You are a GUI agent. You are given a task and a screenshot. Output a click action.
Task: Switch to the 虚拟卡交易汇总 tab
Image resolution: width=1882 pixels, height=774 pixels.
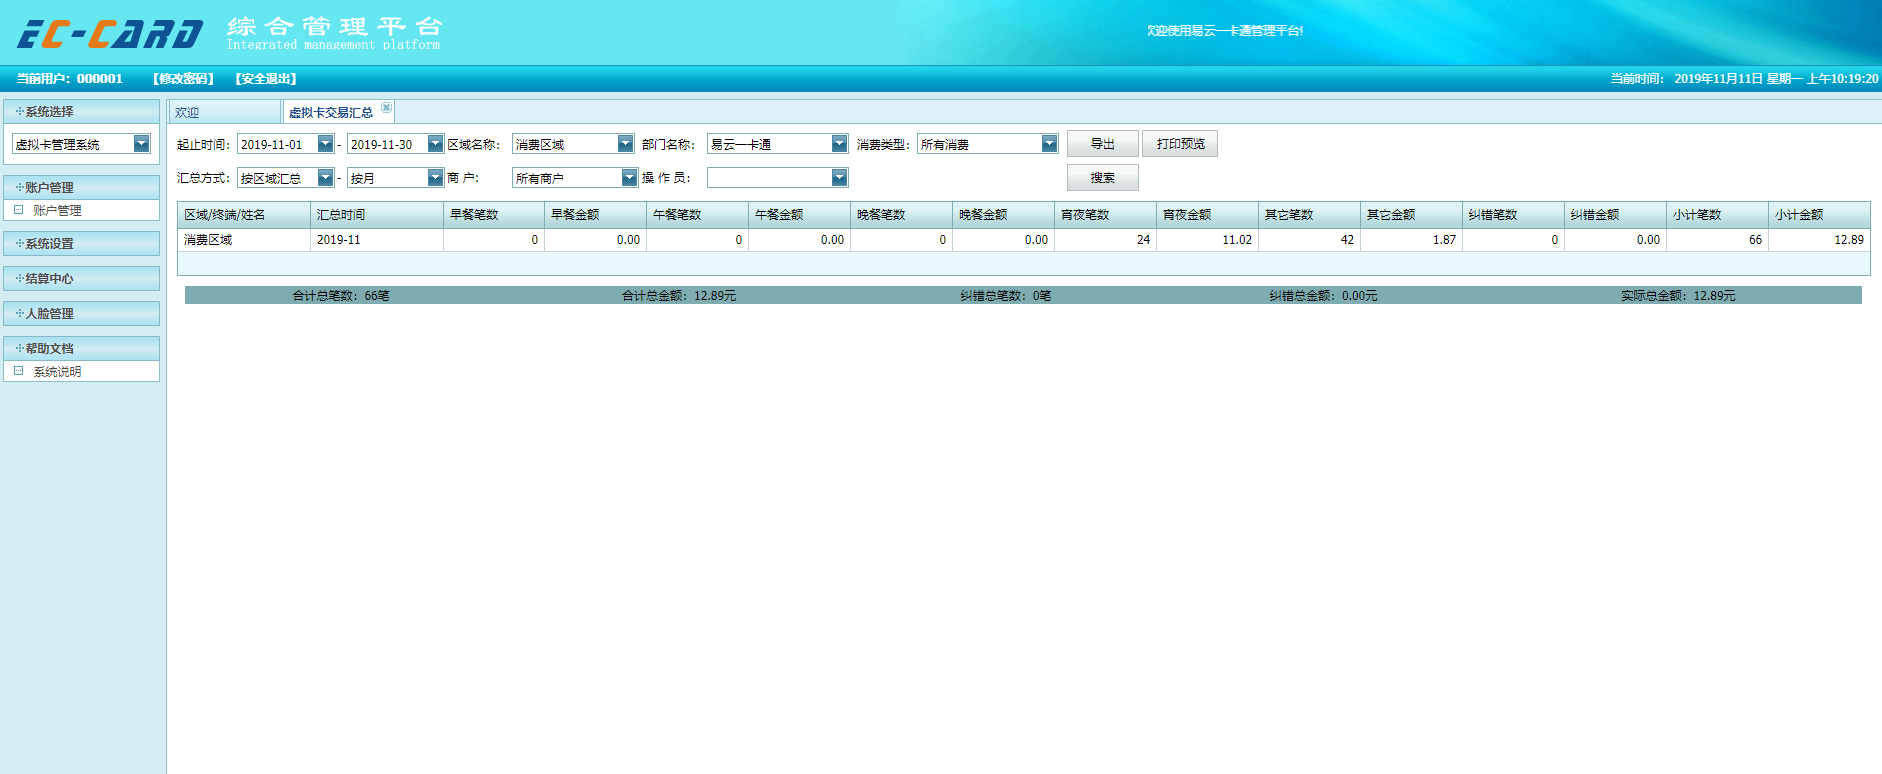click(x=331, y=112)
